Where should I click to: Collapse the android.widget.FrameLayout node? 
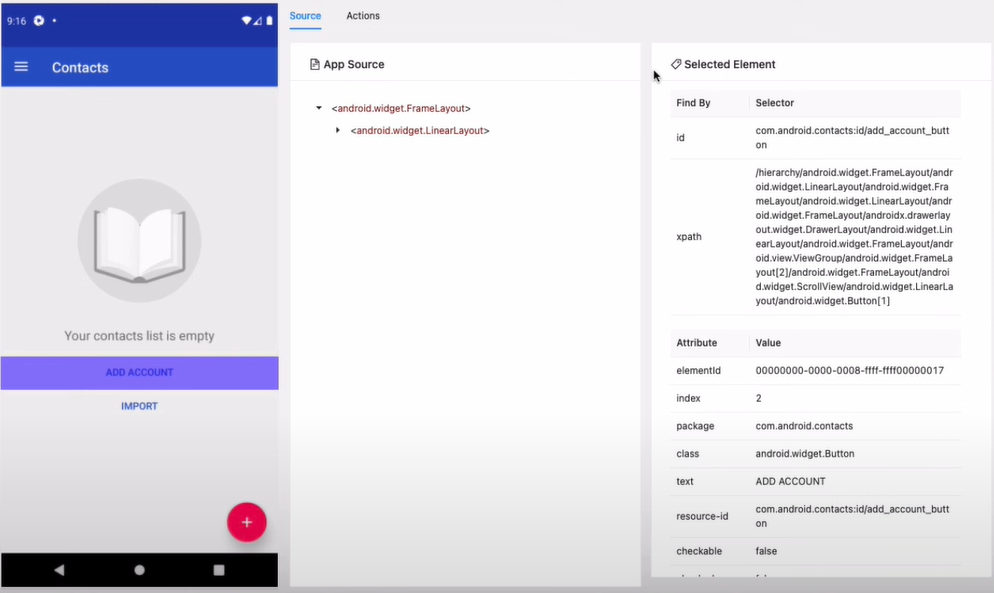click(x=319, y=108)
